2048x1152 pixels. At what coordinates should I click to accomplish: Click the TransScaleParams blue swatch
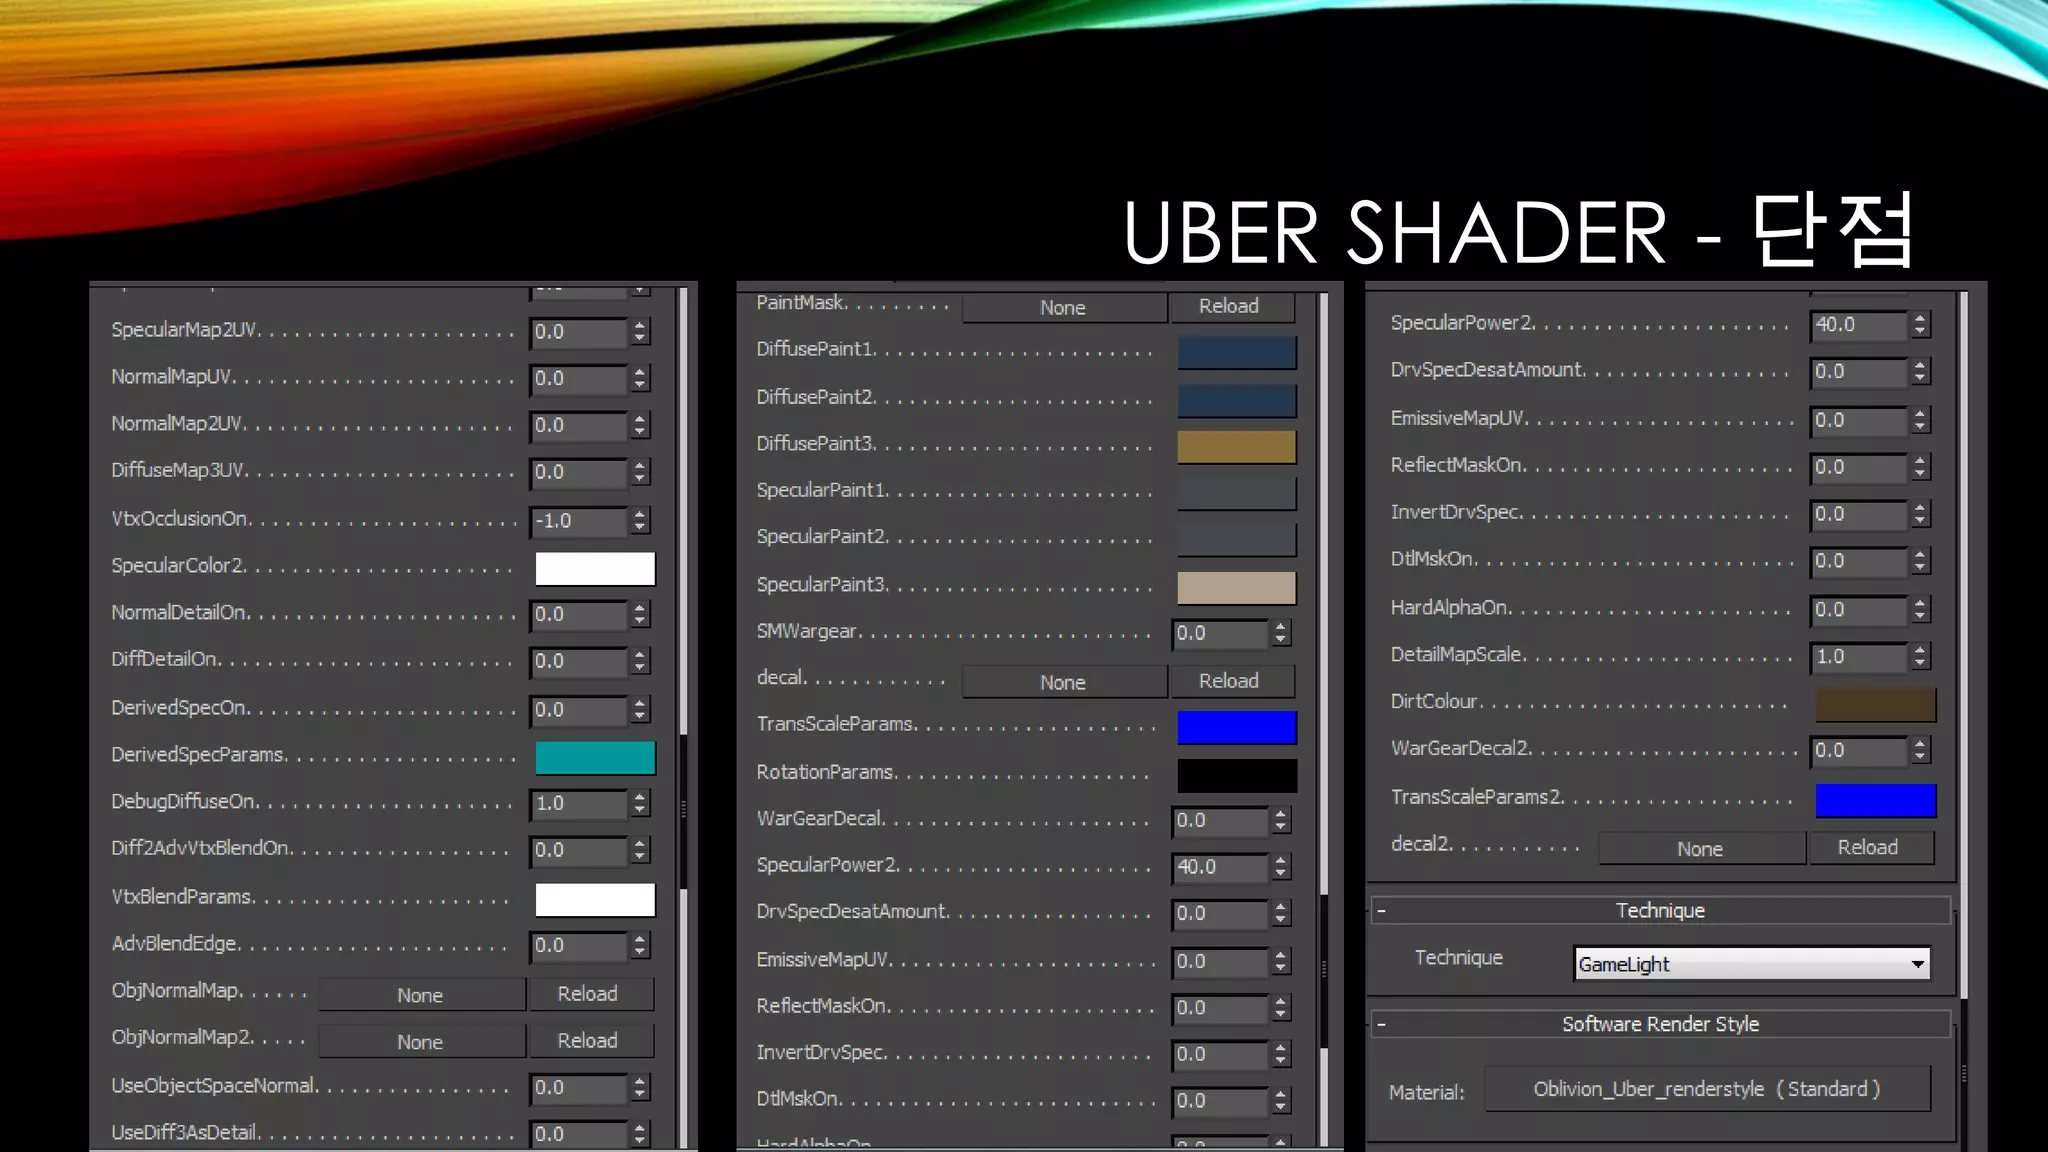(1237, 727)
